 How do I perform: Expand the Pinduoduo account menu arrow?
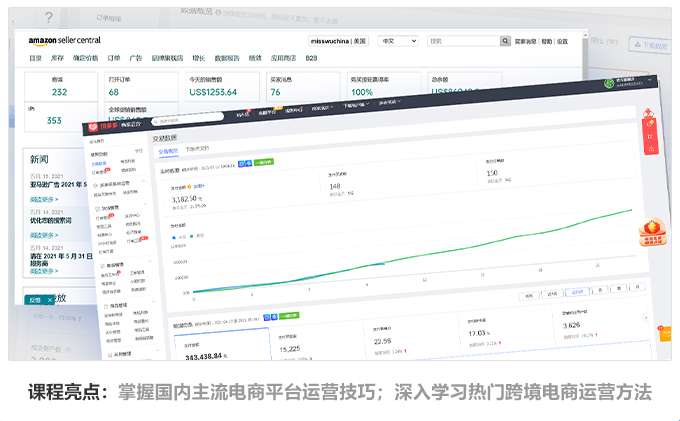[x=650, y=80]
